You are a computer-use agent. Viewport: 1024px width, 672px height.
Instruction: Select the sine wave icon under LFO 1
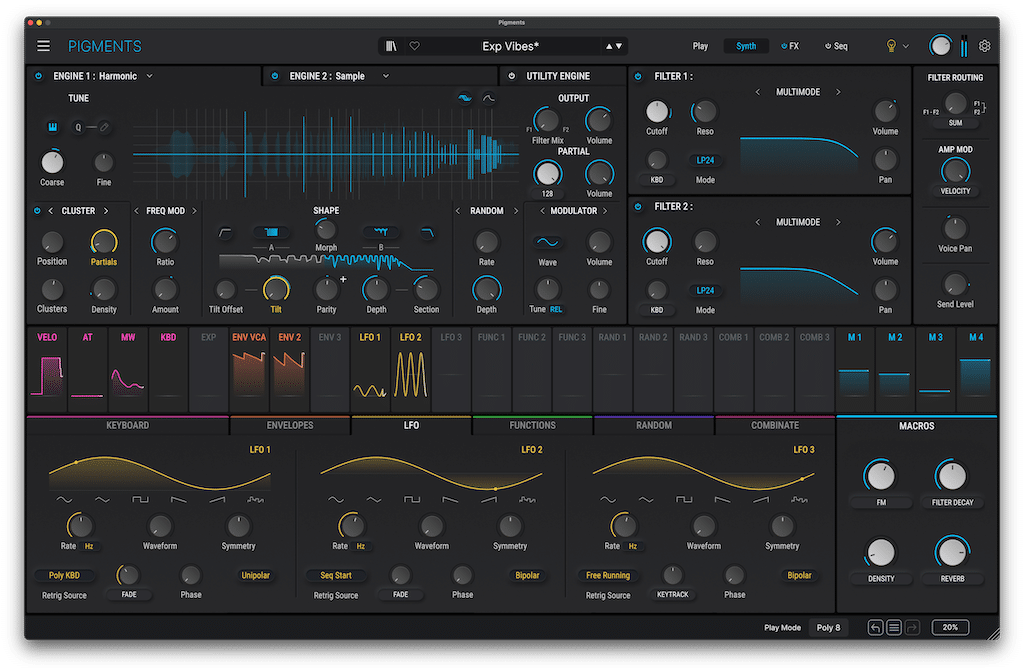pyautogui.click(x=64, y=500)
